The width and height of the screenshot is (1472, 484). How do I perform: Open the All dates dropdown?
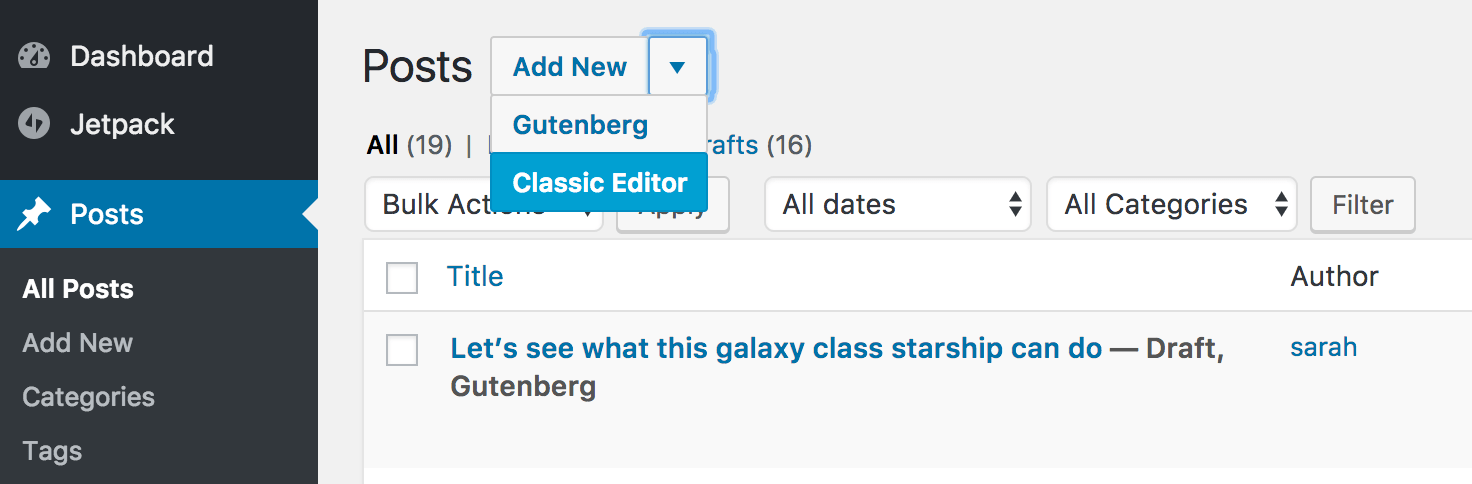coord(897,205)
